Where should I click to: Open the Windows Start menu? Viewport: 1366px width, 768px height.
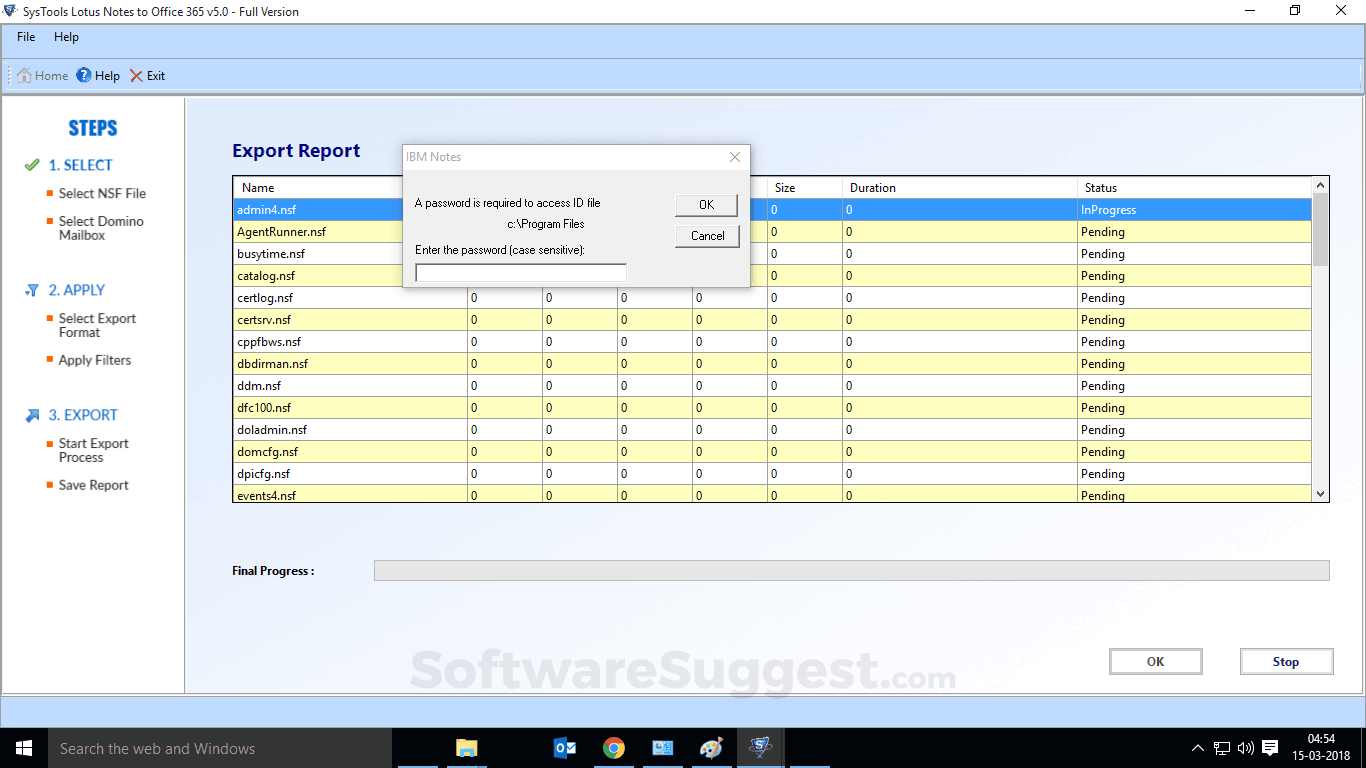click(x=24, y=748)
